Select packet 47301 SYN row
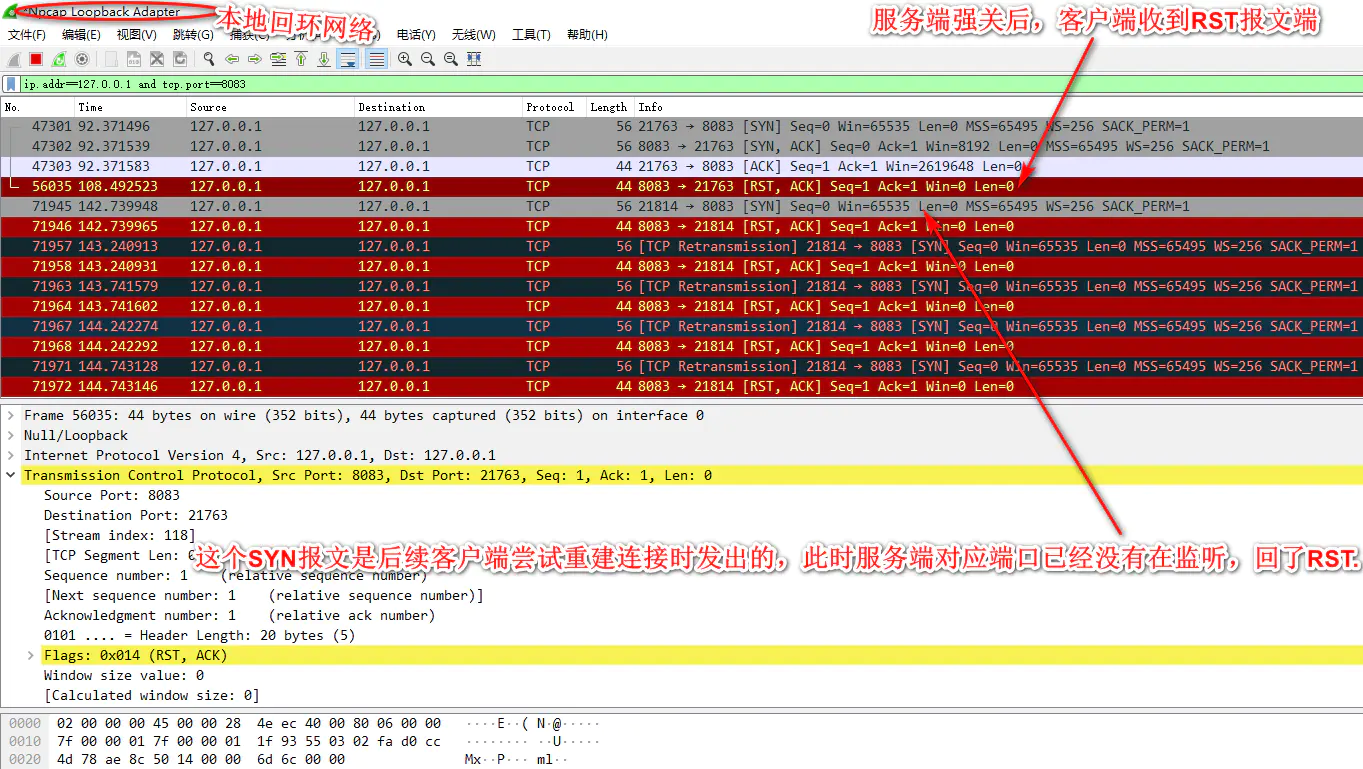 tap(681, 126)
